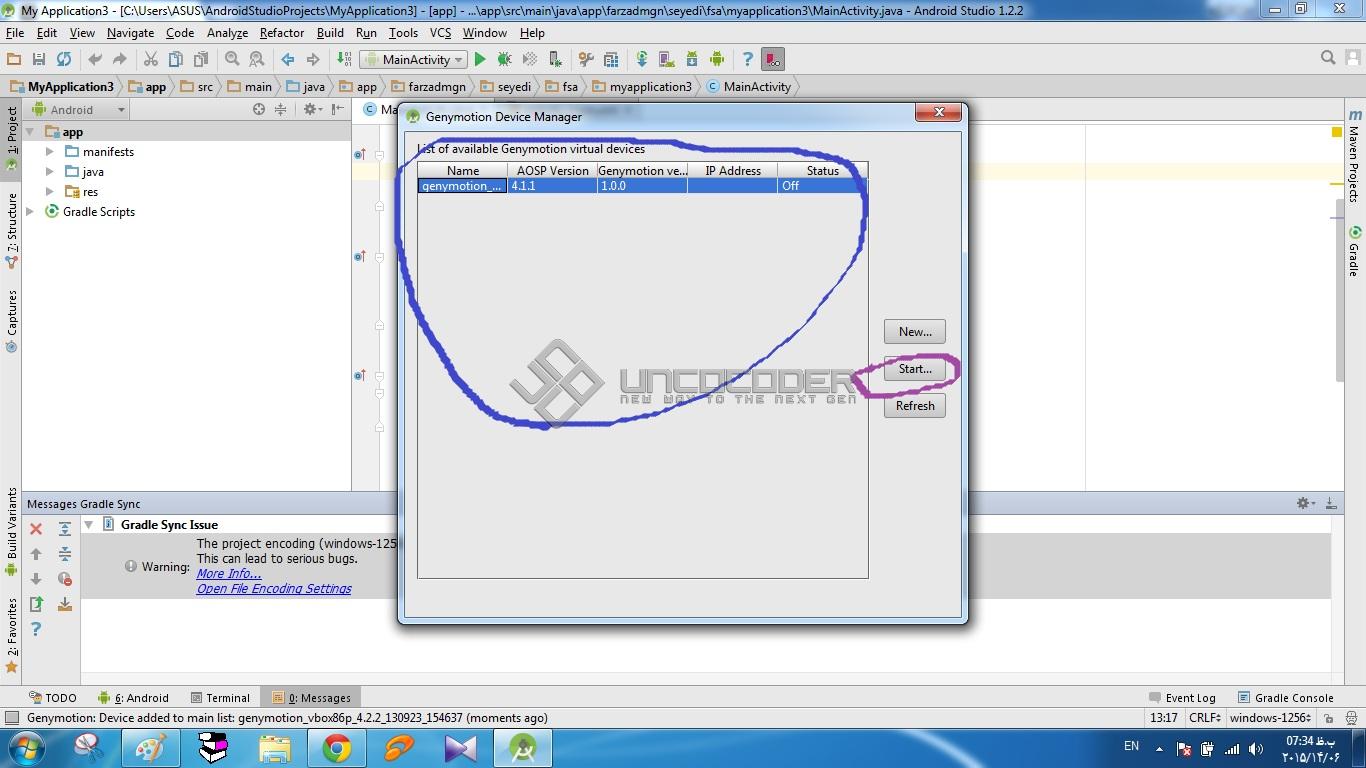Open Google Chrome from the taskbar
Screen dimensions: 1366x768
337,748
